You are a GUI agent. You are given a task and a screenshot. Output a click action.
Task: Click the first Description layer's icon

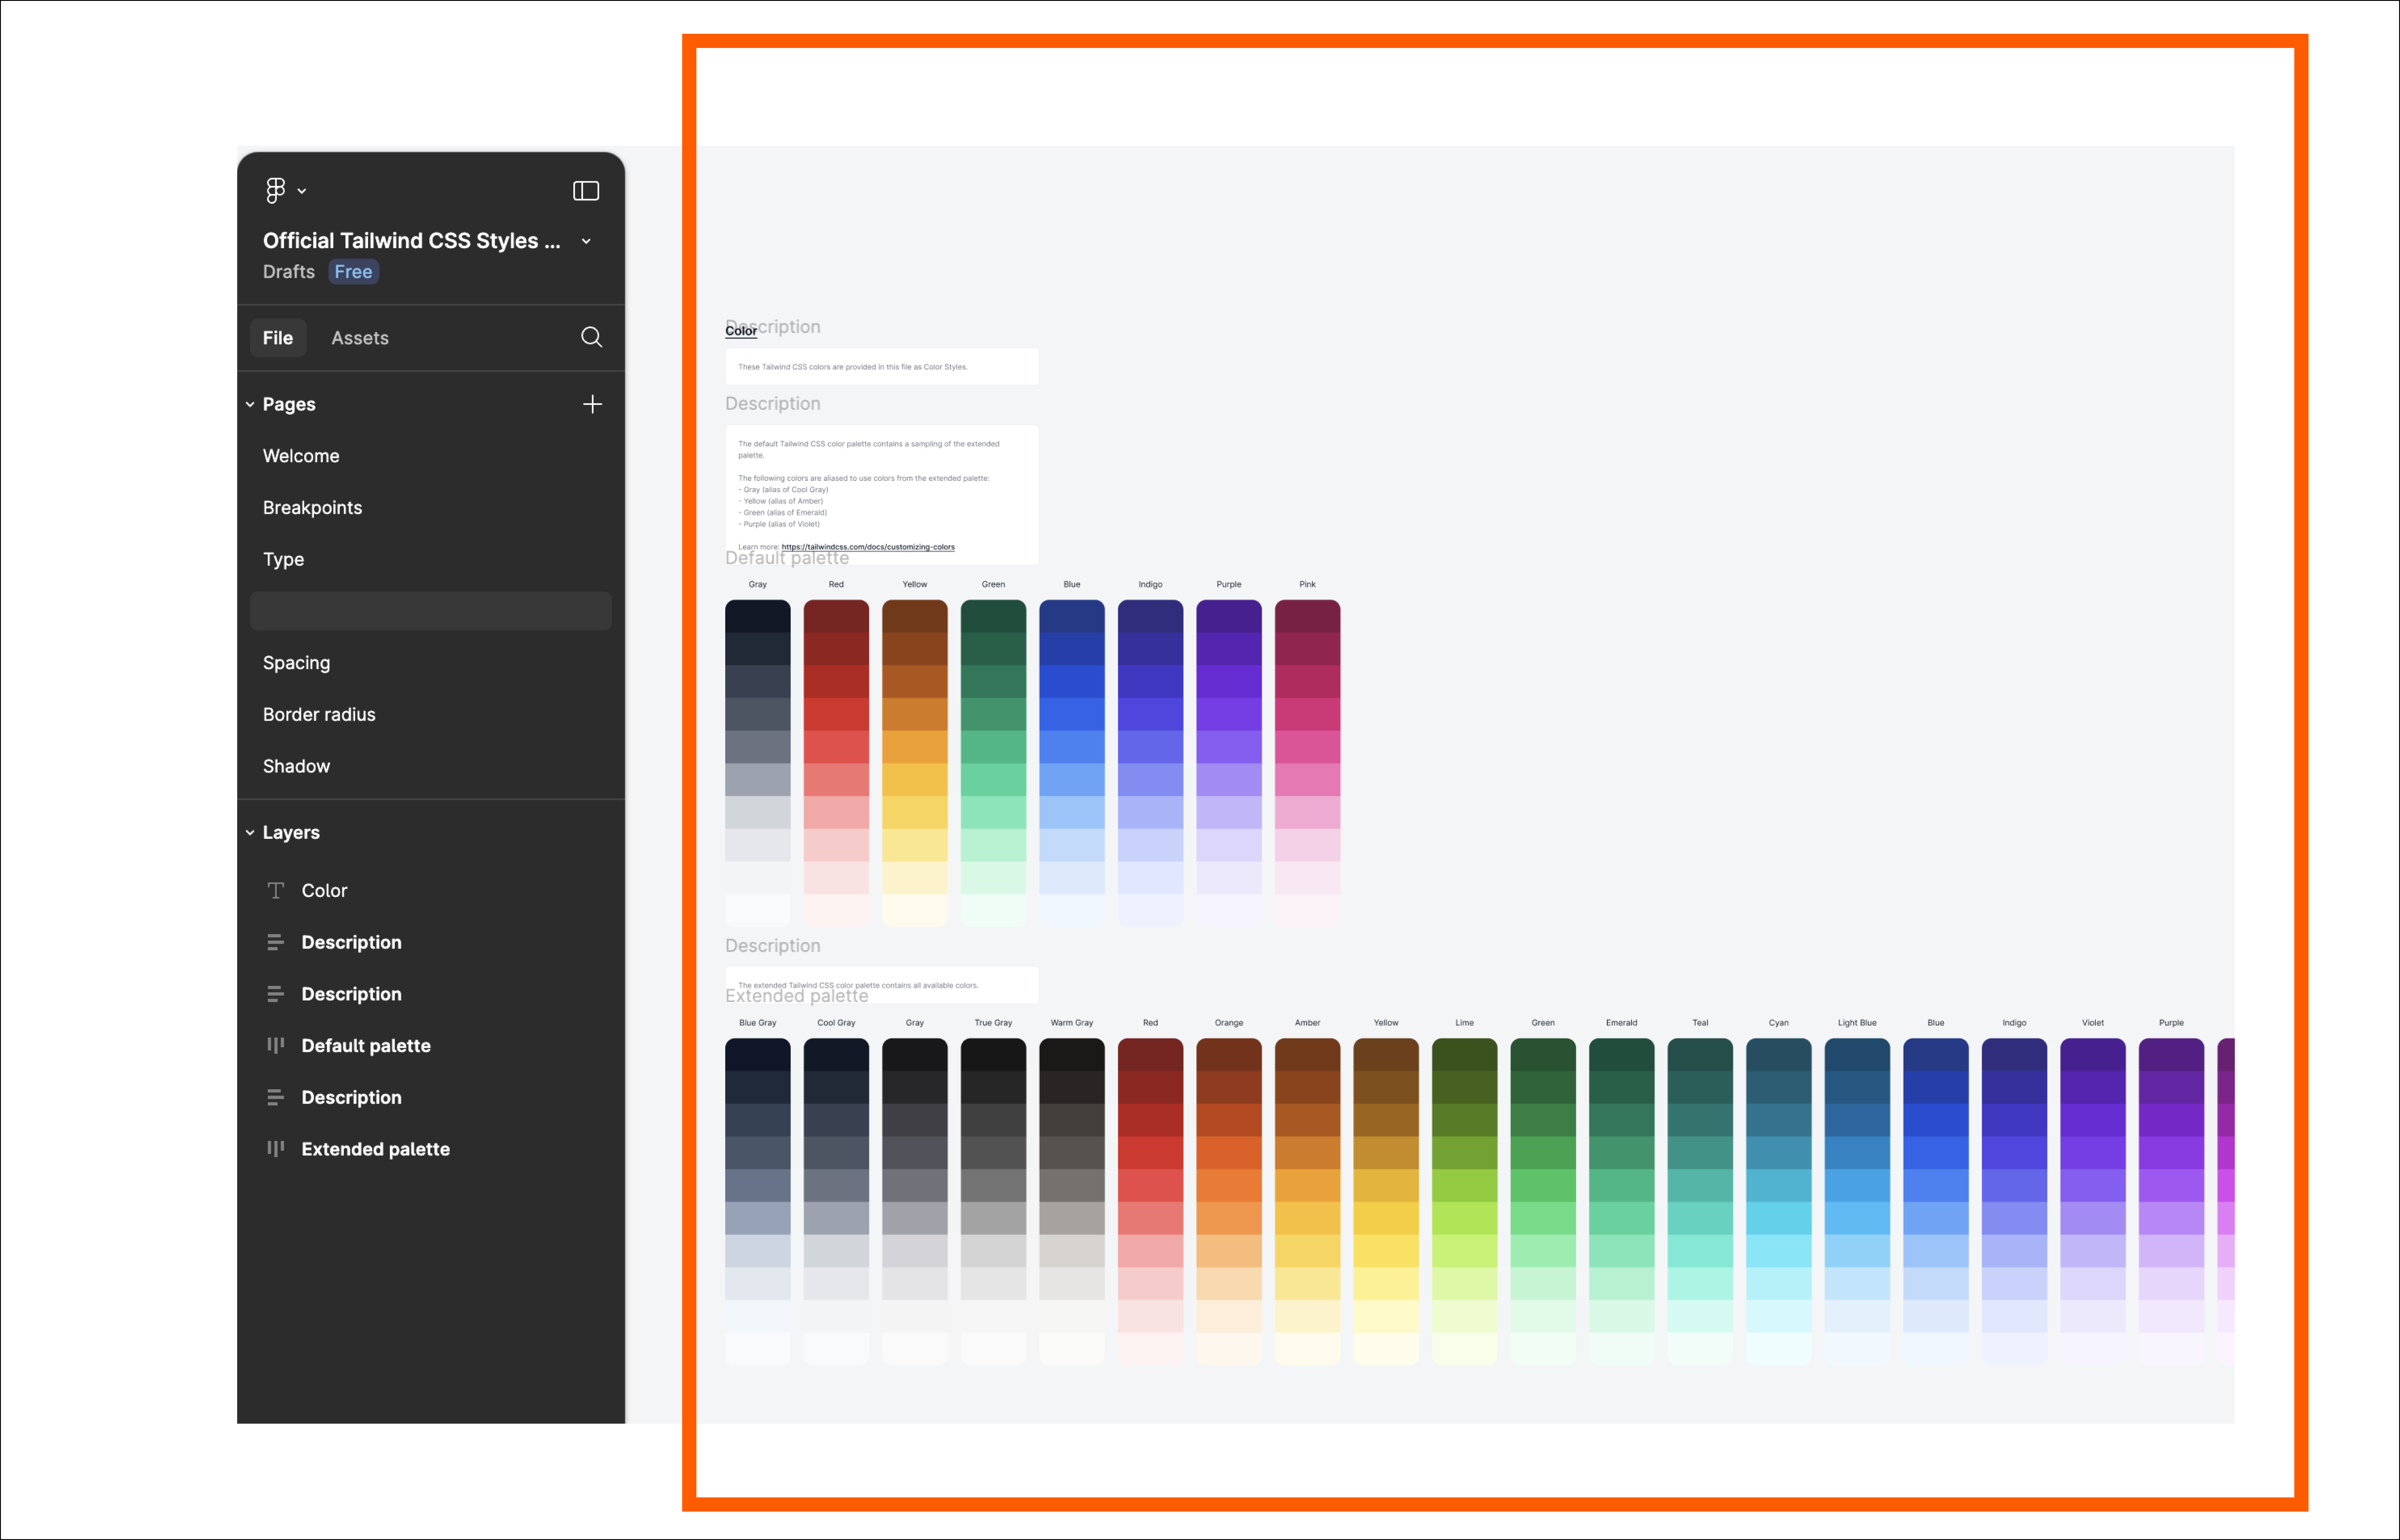276,942
